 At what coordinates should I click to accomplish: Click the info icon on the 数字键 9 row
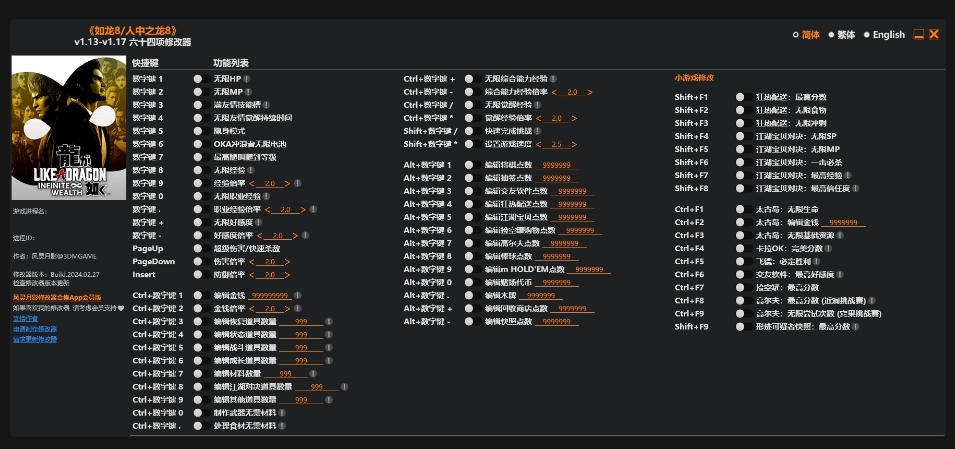point(297,183)
